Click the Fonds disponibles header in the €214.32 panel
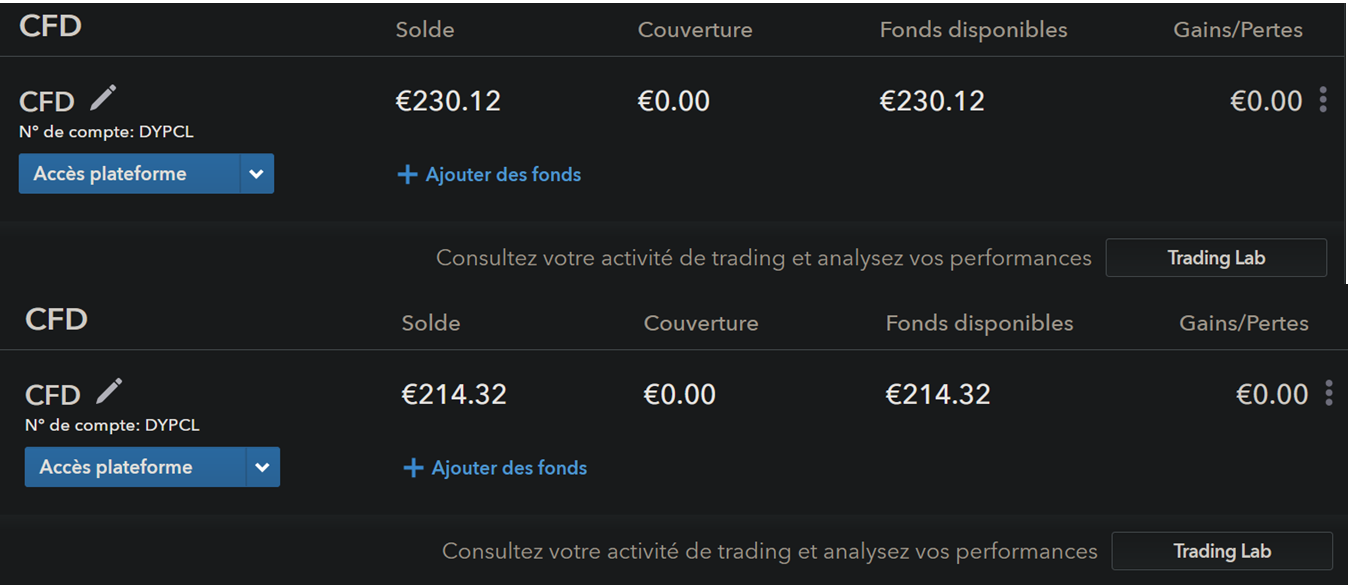Viewport: 1348px width, 585px height. [x=979, y=323]
